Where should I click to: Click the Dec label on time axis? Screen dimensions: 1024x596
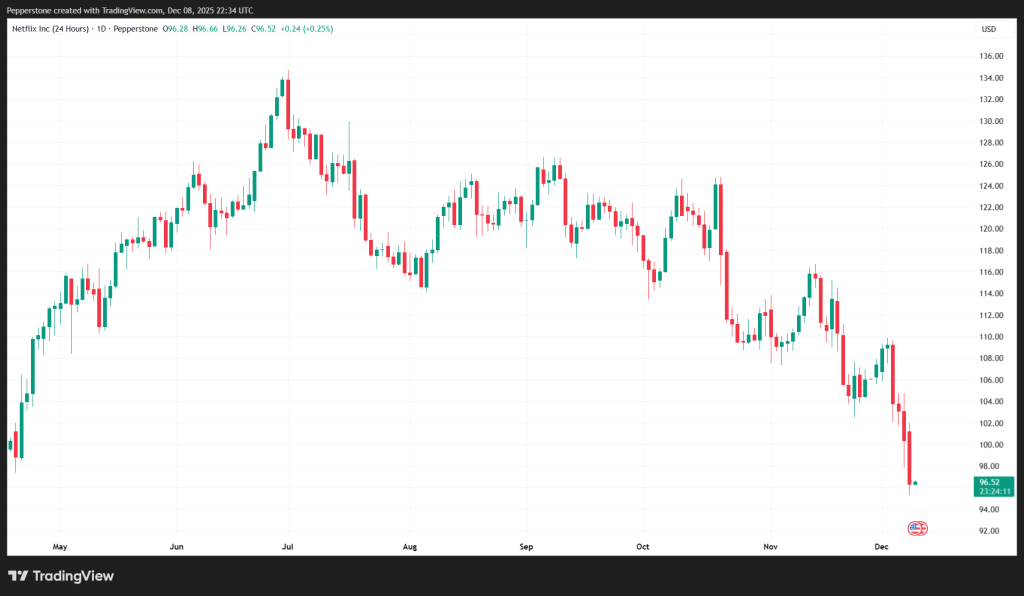click(882, 547)
